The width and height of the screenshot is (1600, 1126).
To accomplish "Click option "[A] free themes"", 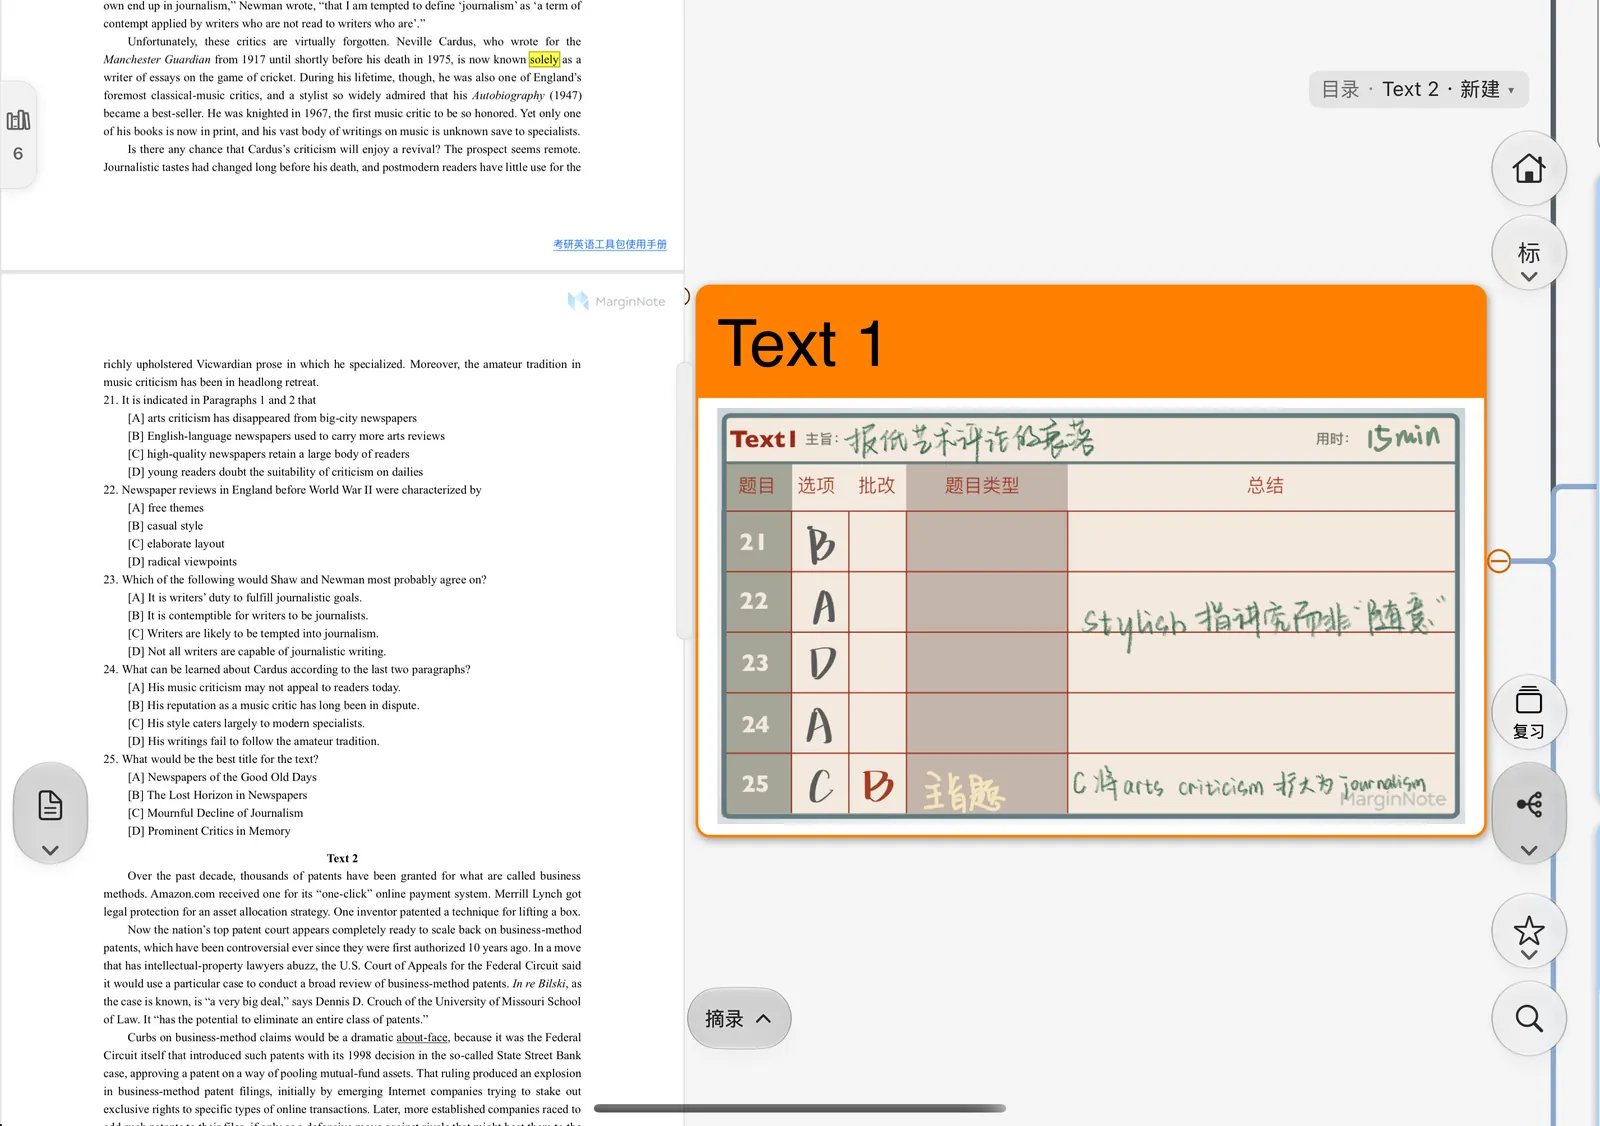I will (165, 508).
